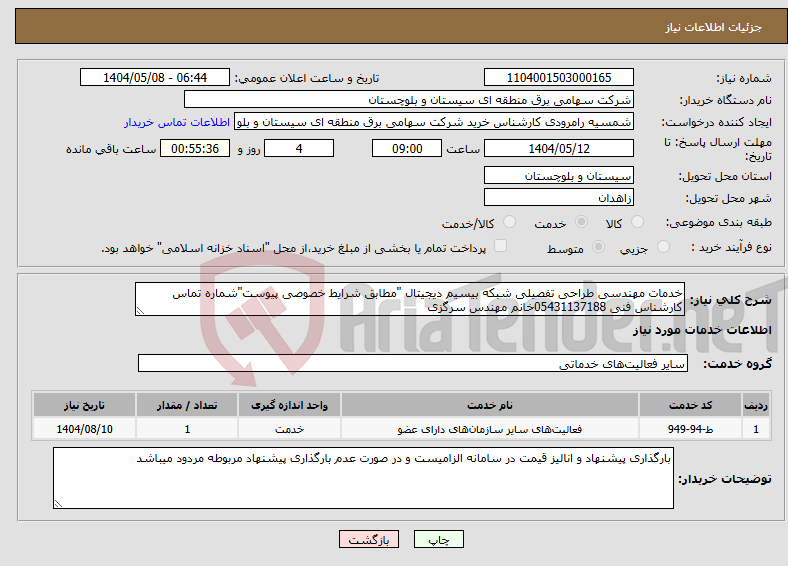Screen dimensions: 788x566
Task: Toggle the اسناد خزانه اسلامی payment checkbox
Action: tap(501, 246)
